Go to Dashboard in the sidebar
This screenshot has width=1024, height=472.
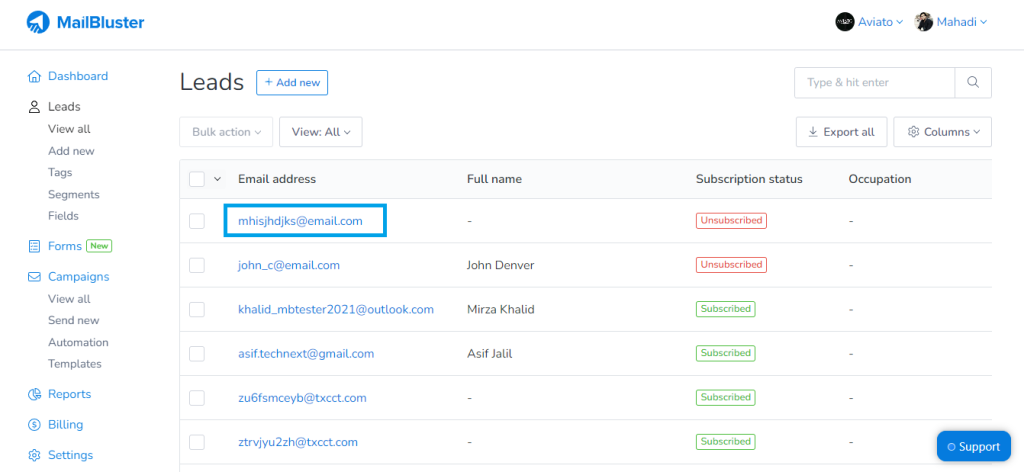78,76
